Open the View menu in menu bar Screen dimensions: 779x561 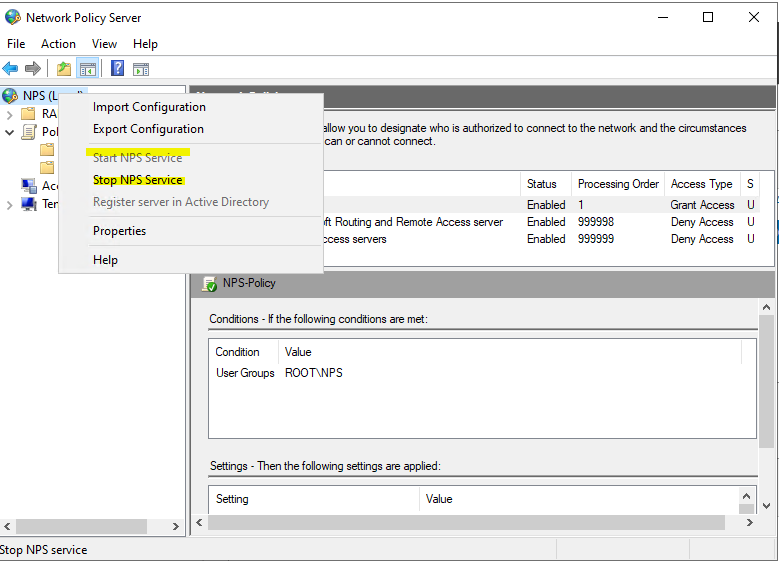[x=104, y=44]
